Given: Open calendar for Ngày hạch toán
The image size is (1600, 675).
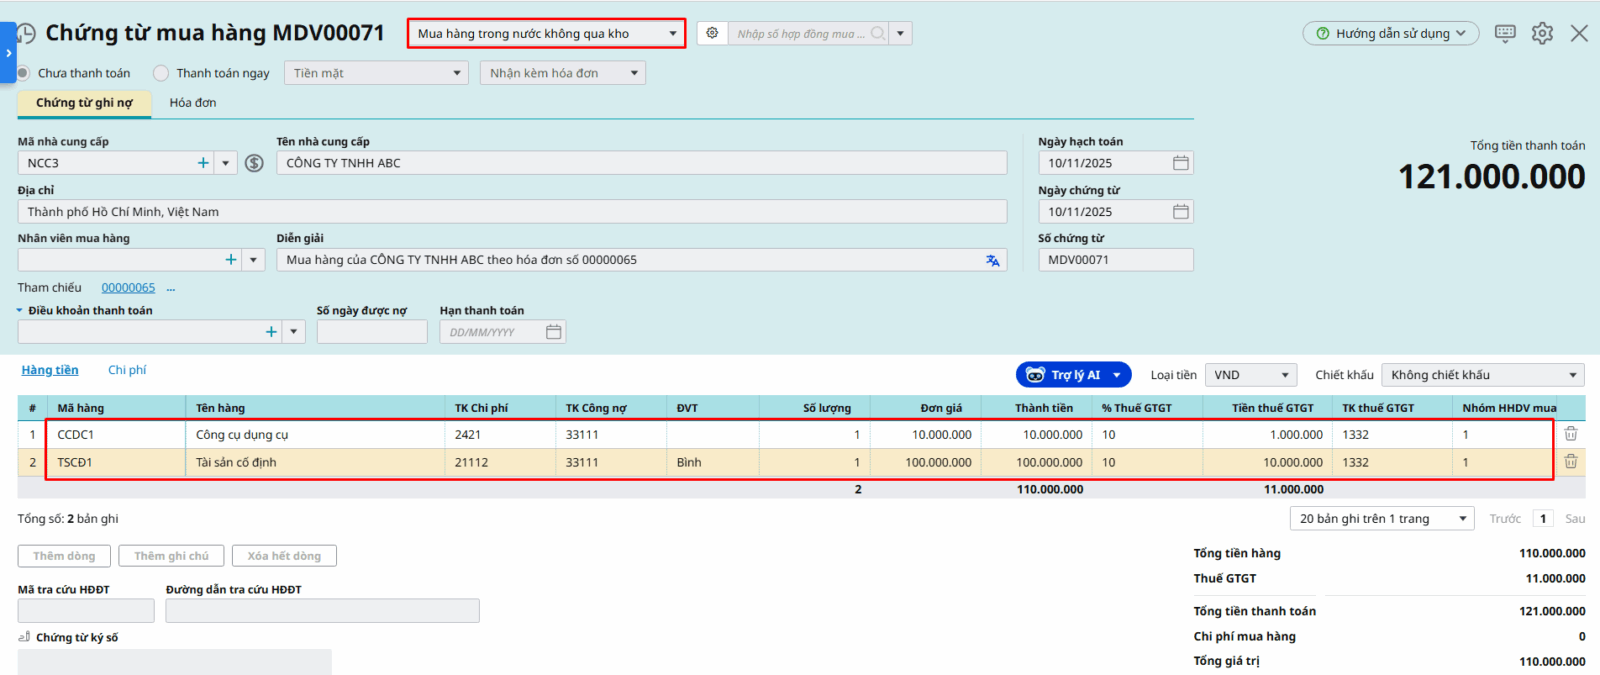Looking at the screenshot, I should (1180, 163).
